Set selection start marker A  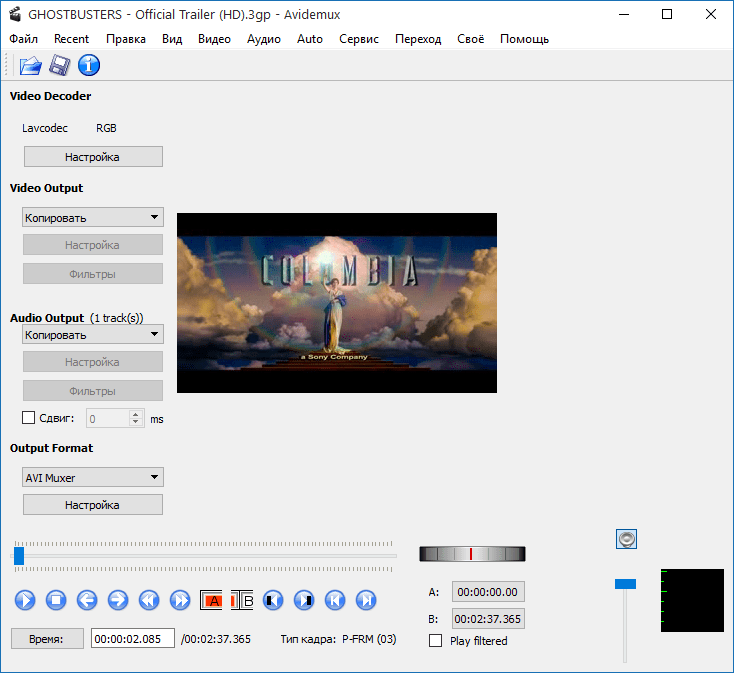tap(211, 600)
